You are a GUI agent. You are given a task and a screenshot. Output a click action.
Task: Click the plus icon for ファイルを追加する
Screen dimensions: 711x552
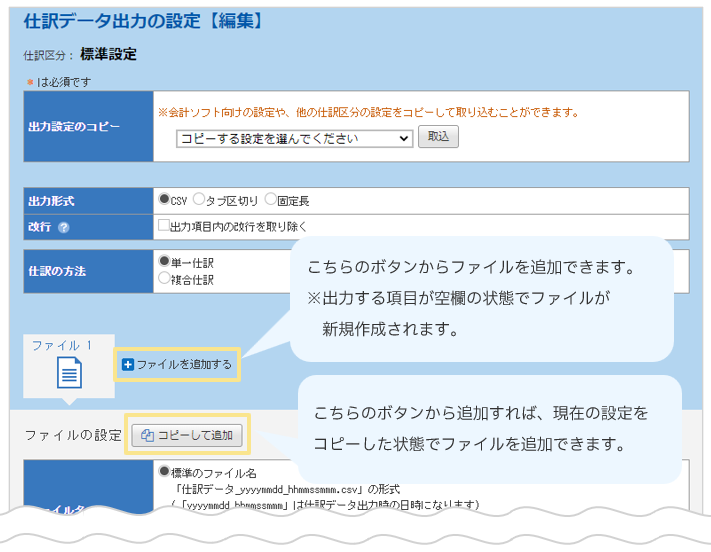click(x=128, y=365)
